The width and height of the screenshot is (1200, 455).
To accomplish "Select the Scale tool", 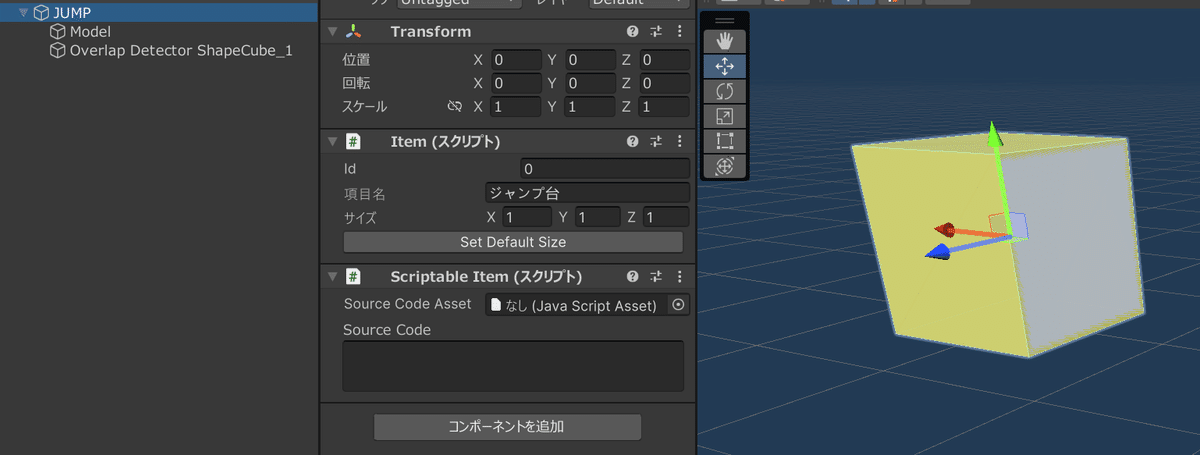I will [x=726, y=116].
